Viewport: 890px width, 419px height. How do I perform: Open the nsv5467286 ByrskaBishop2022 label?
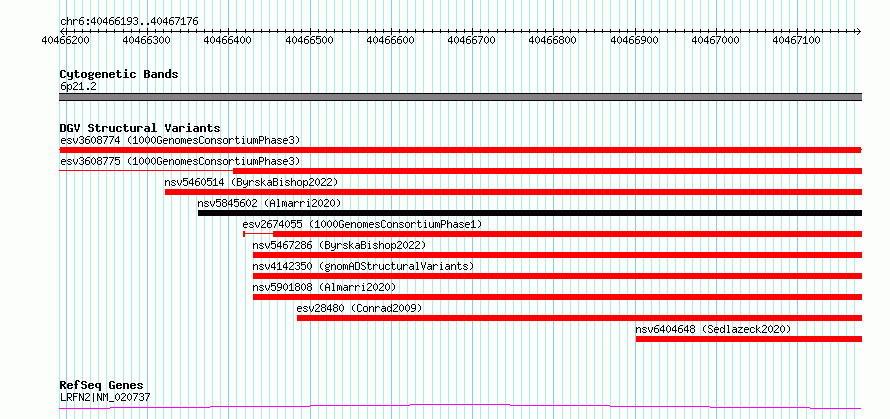[339, 245]
